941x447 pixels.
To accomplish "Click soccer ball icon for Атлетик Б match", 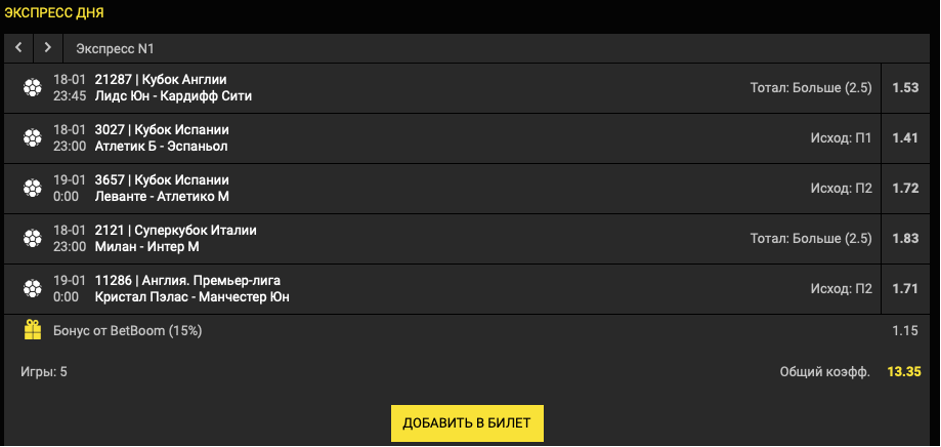I will click(33, 138).
